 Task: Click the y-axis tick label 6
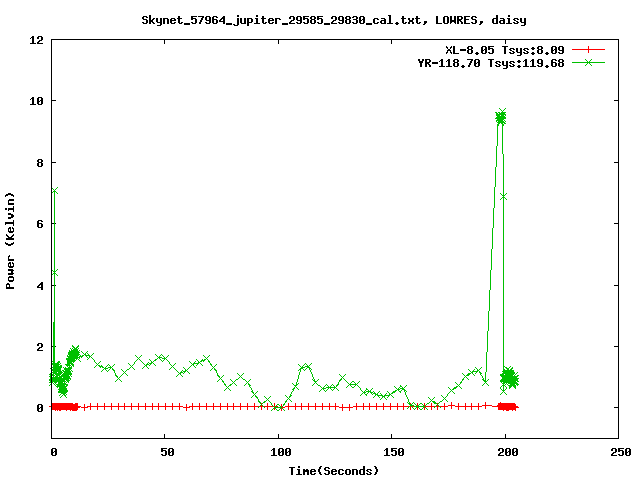tap(40, 224)
